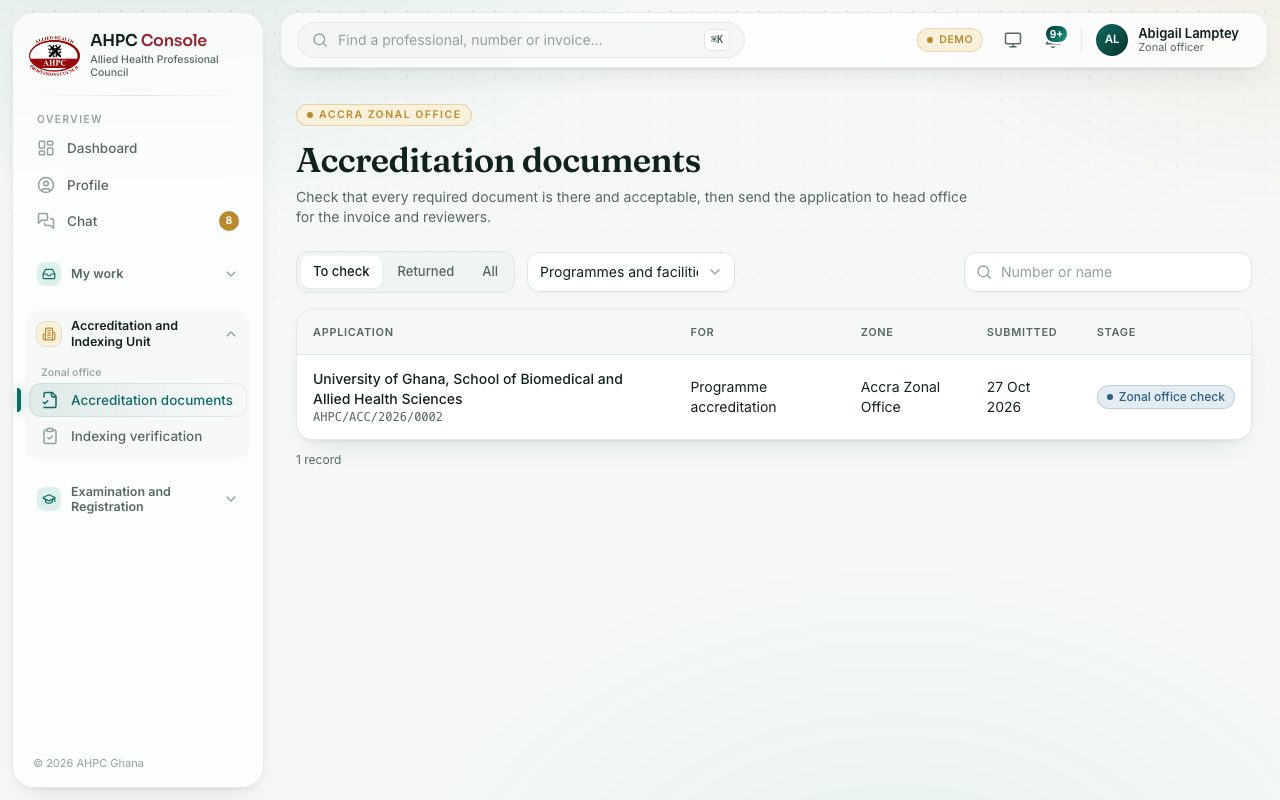The height and width of the screenshot is (800, 1280).
Task: Click the Accreditation and Indexing Unit icon
Action: pyautogui.click(x=49, y=334)
